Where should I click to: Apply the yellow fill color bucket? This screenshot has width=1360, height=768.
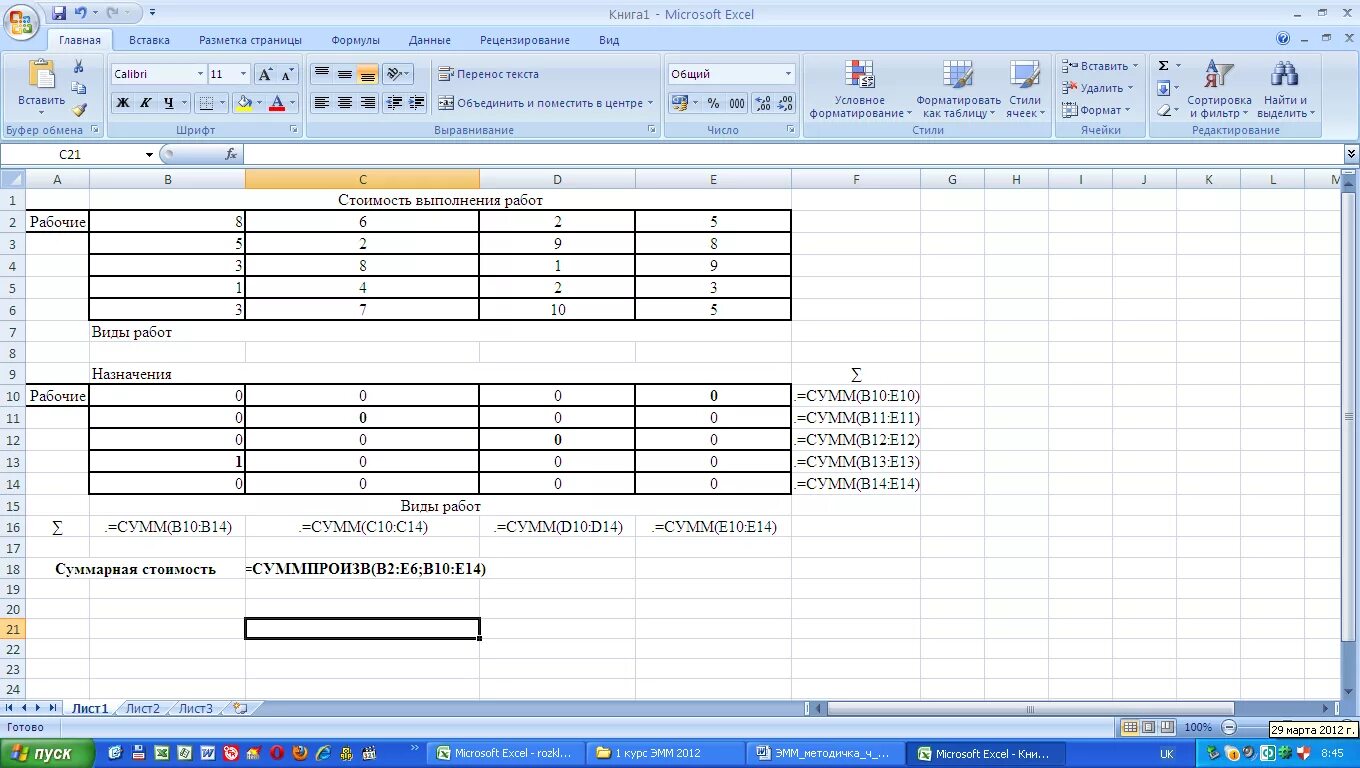click(x=244, y=102)
